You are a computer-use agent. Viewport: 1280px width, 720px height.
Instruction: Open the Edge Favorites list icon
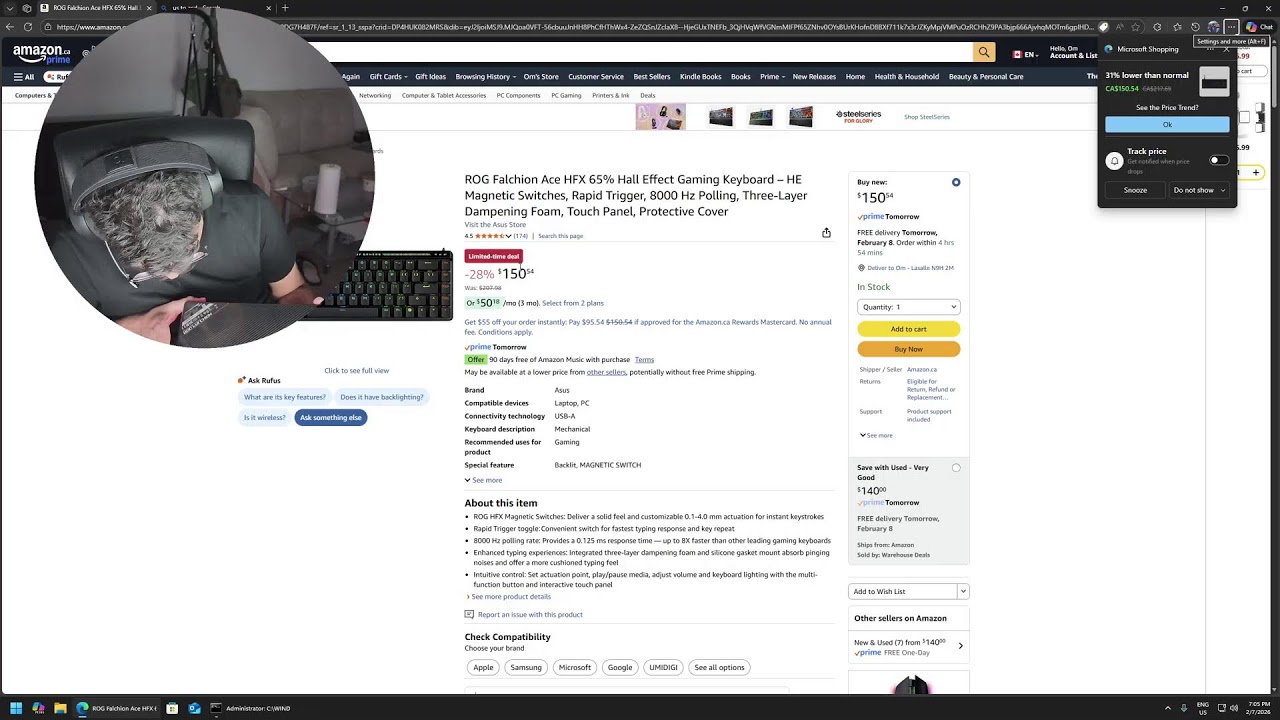[1177, 27]
